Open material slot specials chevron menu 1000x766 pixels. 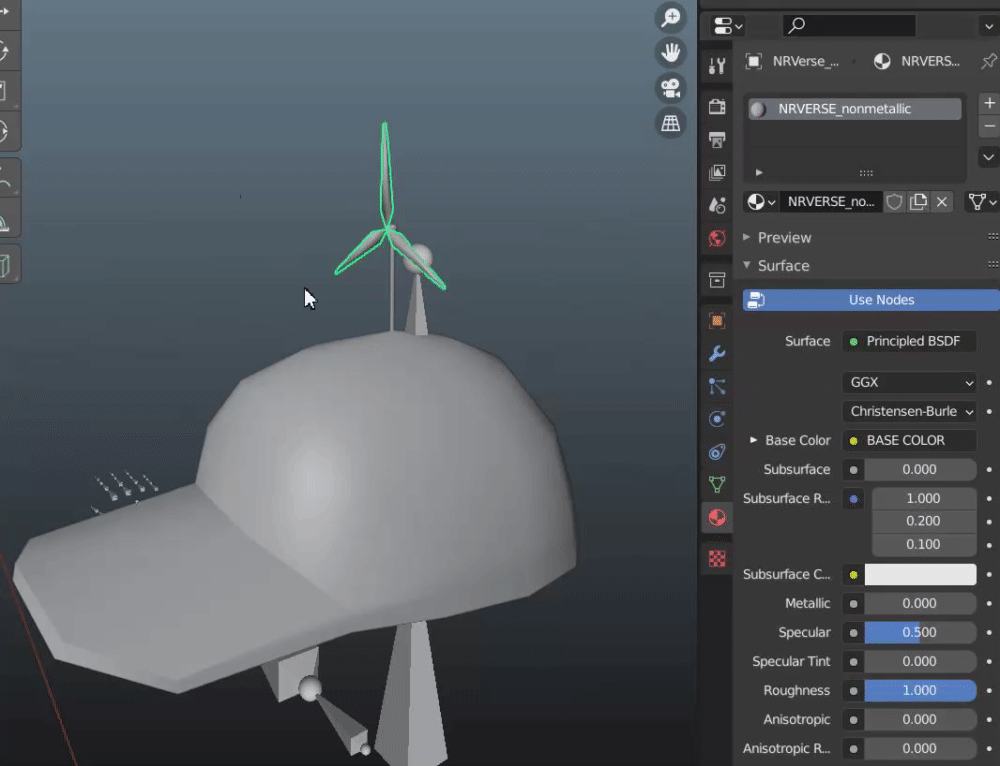pyautogui.click(x=989, y=157)
